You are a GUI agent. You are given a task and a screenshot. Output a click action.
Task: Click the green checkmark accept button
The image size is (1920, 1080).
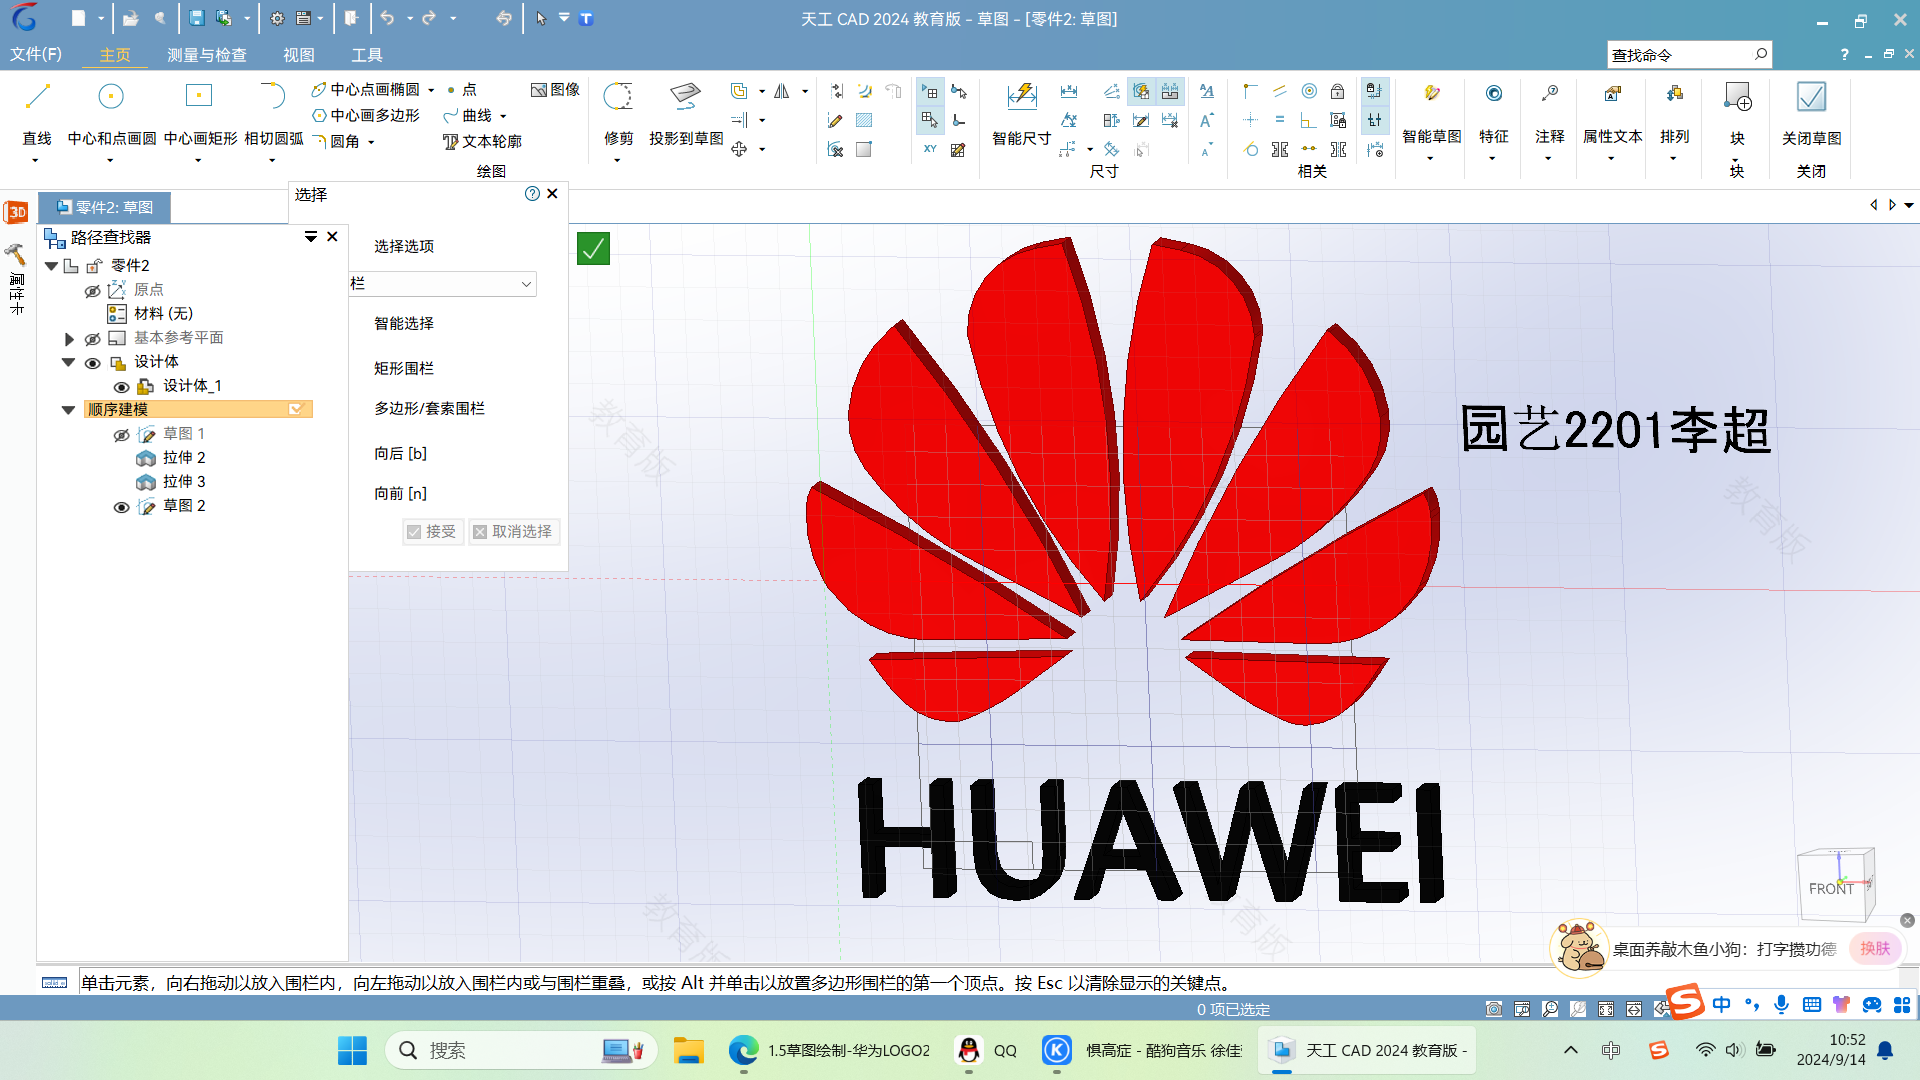point(593,248)
